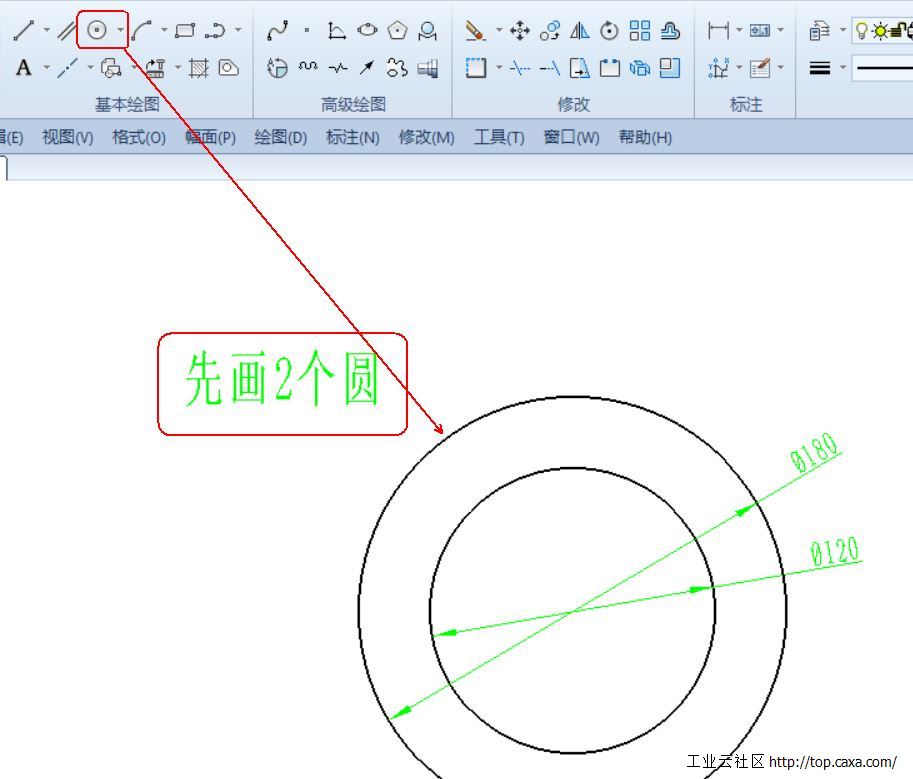The width and height of the screenshot is (913, 779).
Task: Select the Centerline tool
Action: click(x=68, y=68)
